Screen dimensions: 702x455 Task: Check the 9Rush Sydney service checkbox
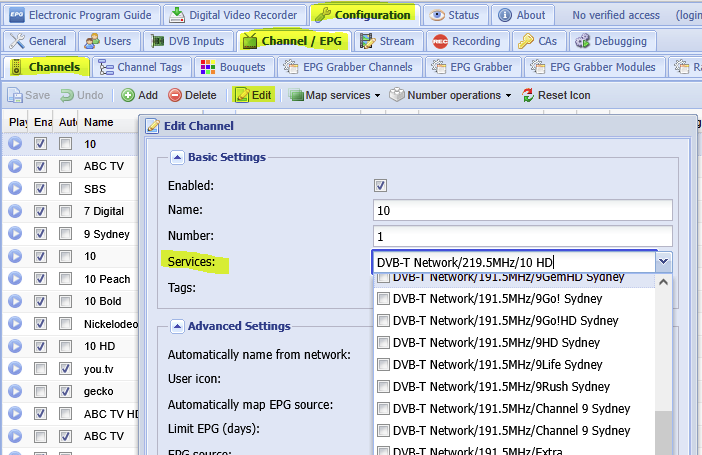[x=383, y=387]
